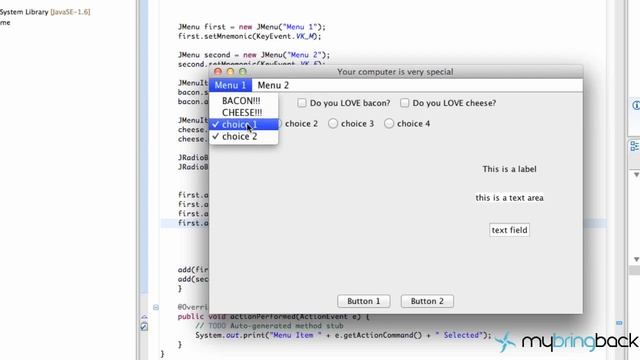The image size is (640, 360).
Task: Click the first.setMnemonic(KeyEvent.VK_M) code line
Action: (249, 36)
